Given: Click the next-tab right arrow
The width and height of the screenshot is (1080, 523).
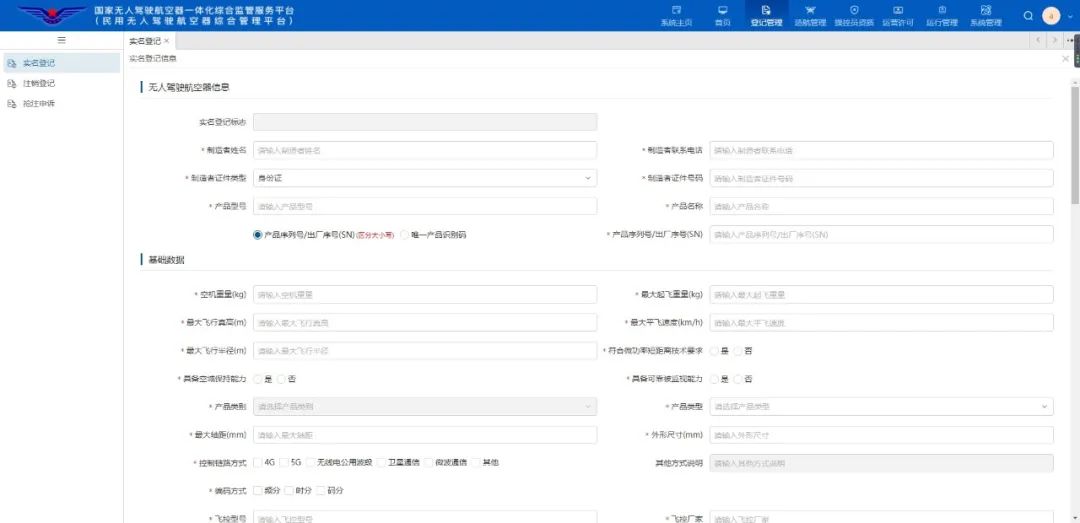Looking at the screenshot, I should pyautogui.click(x=1055, y=41).
